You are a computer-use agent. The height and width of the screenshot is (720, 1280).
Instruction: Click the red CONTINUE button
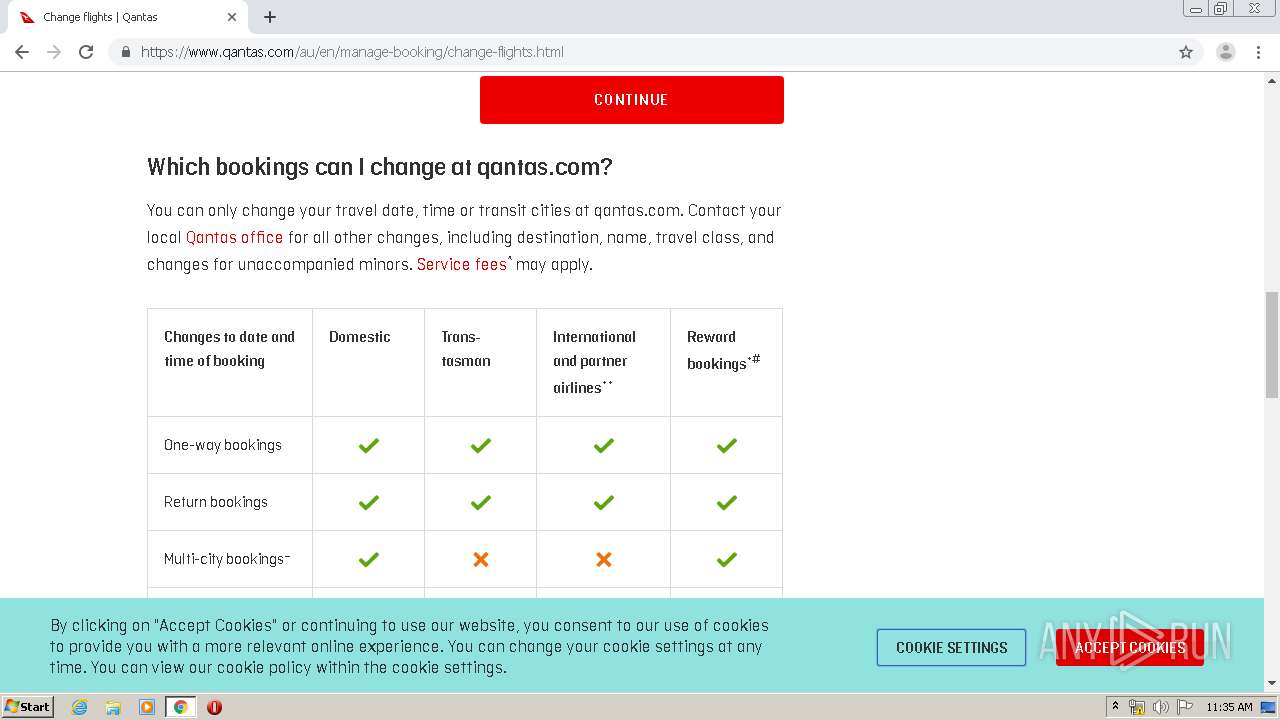click(x=631, y=100)
